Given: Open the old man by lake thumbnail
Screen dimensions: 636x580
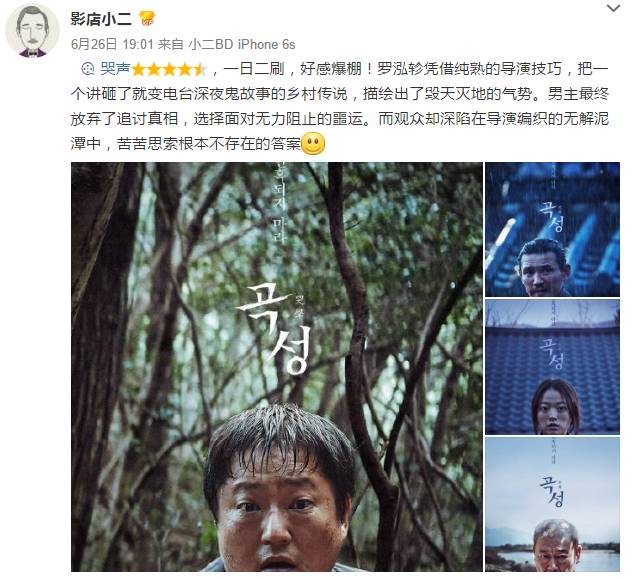Looking at the screenshot, I should pos(552,505).
